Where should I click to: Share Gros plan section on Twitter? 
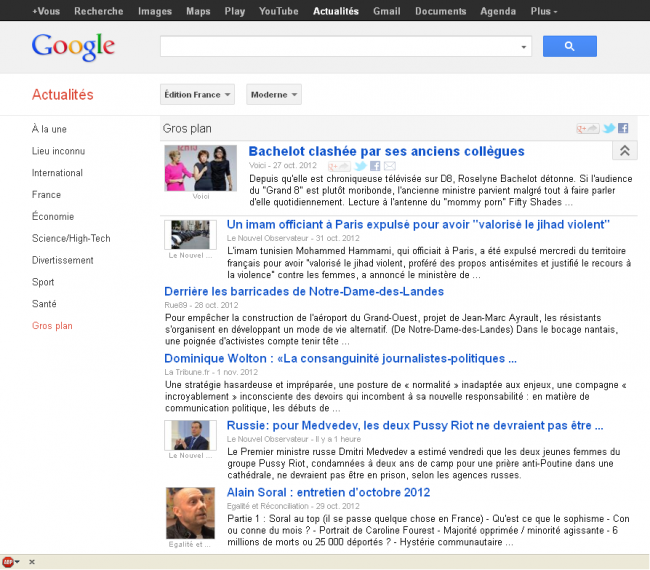pyautogui.click(x=609, y=128)
